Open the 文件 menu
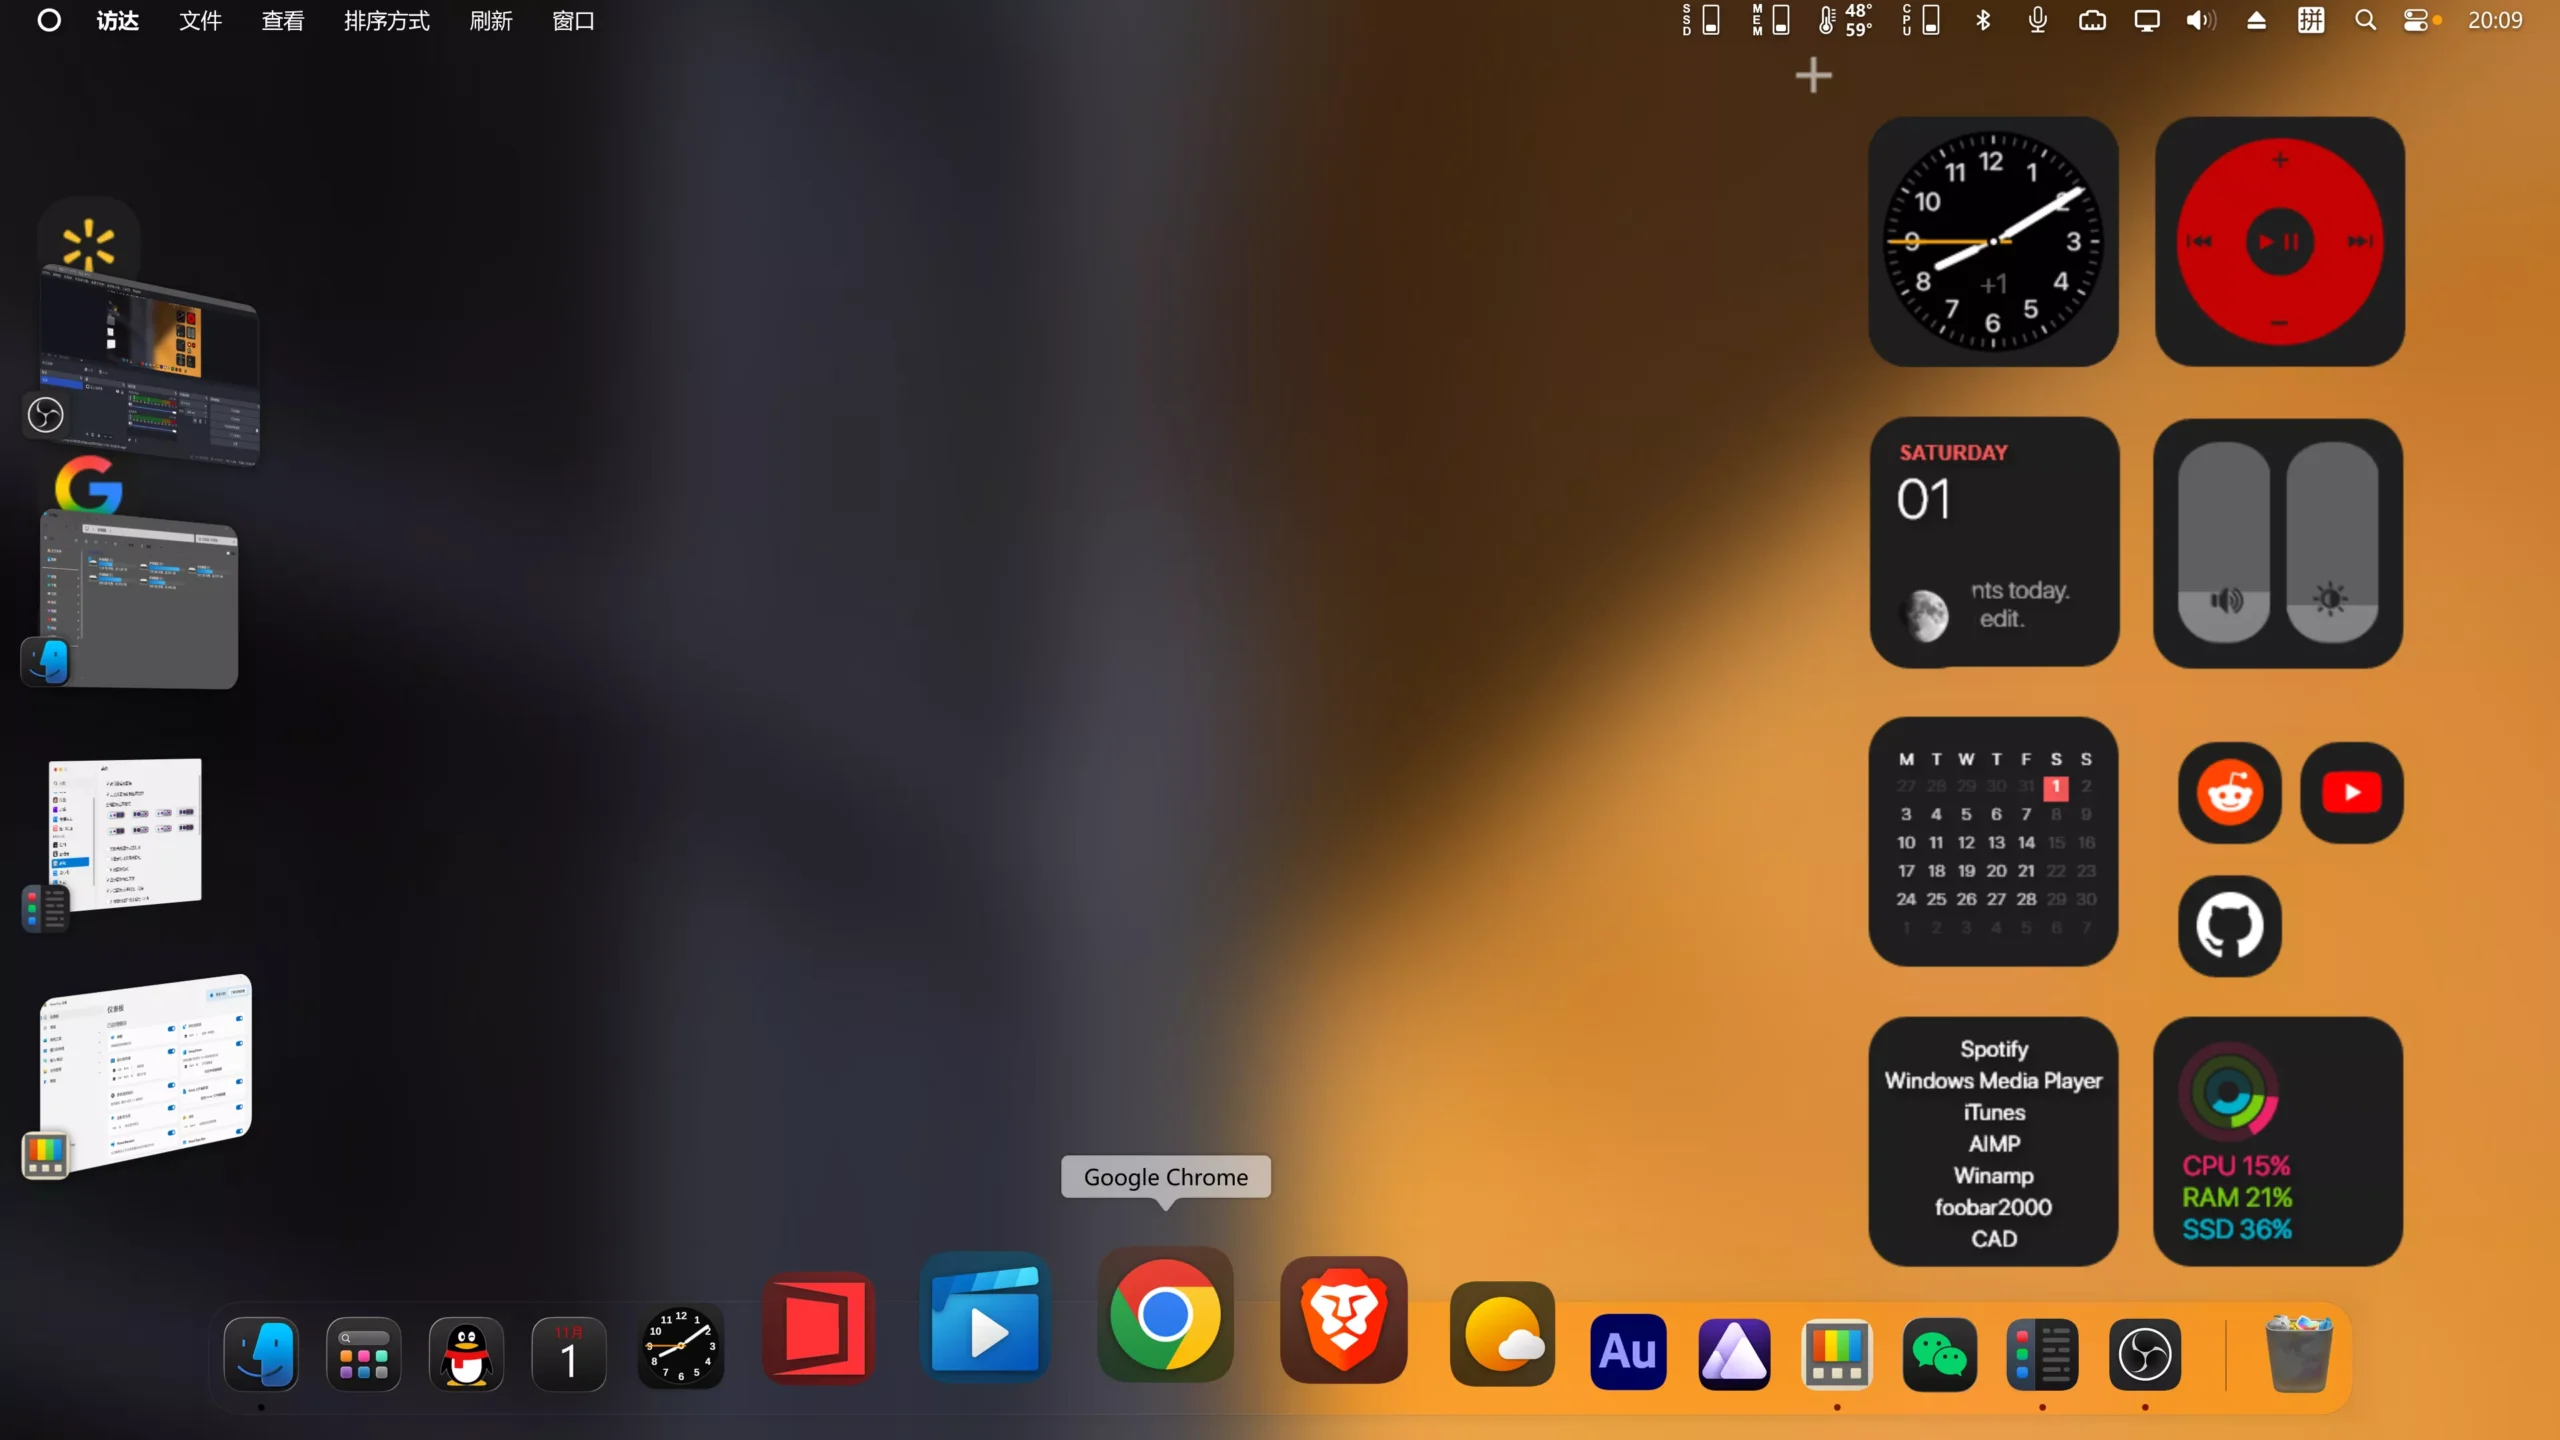Viewport: 2560px width, 1440px height. (x=199, y=20)
